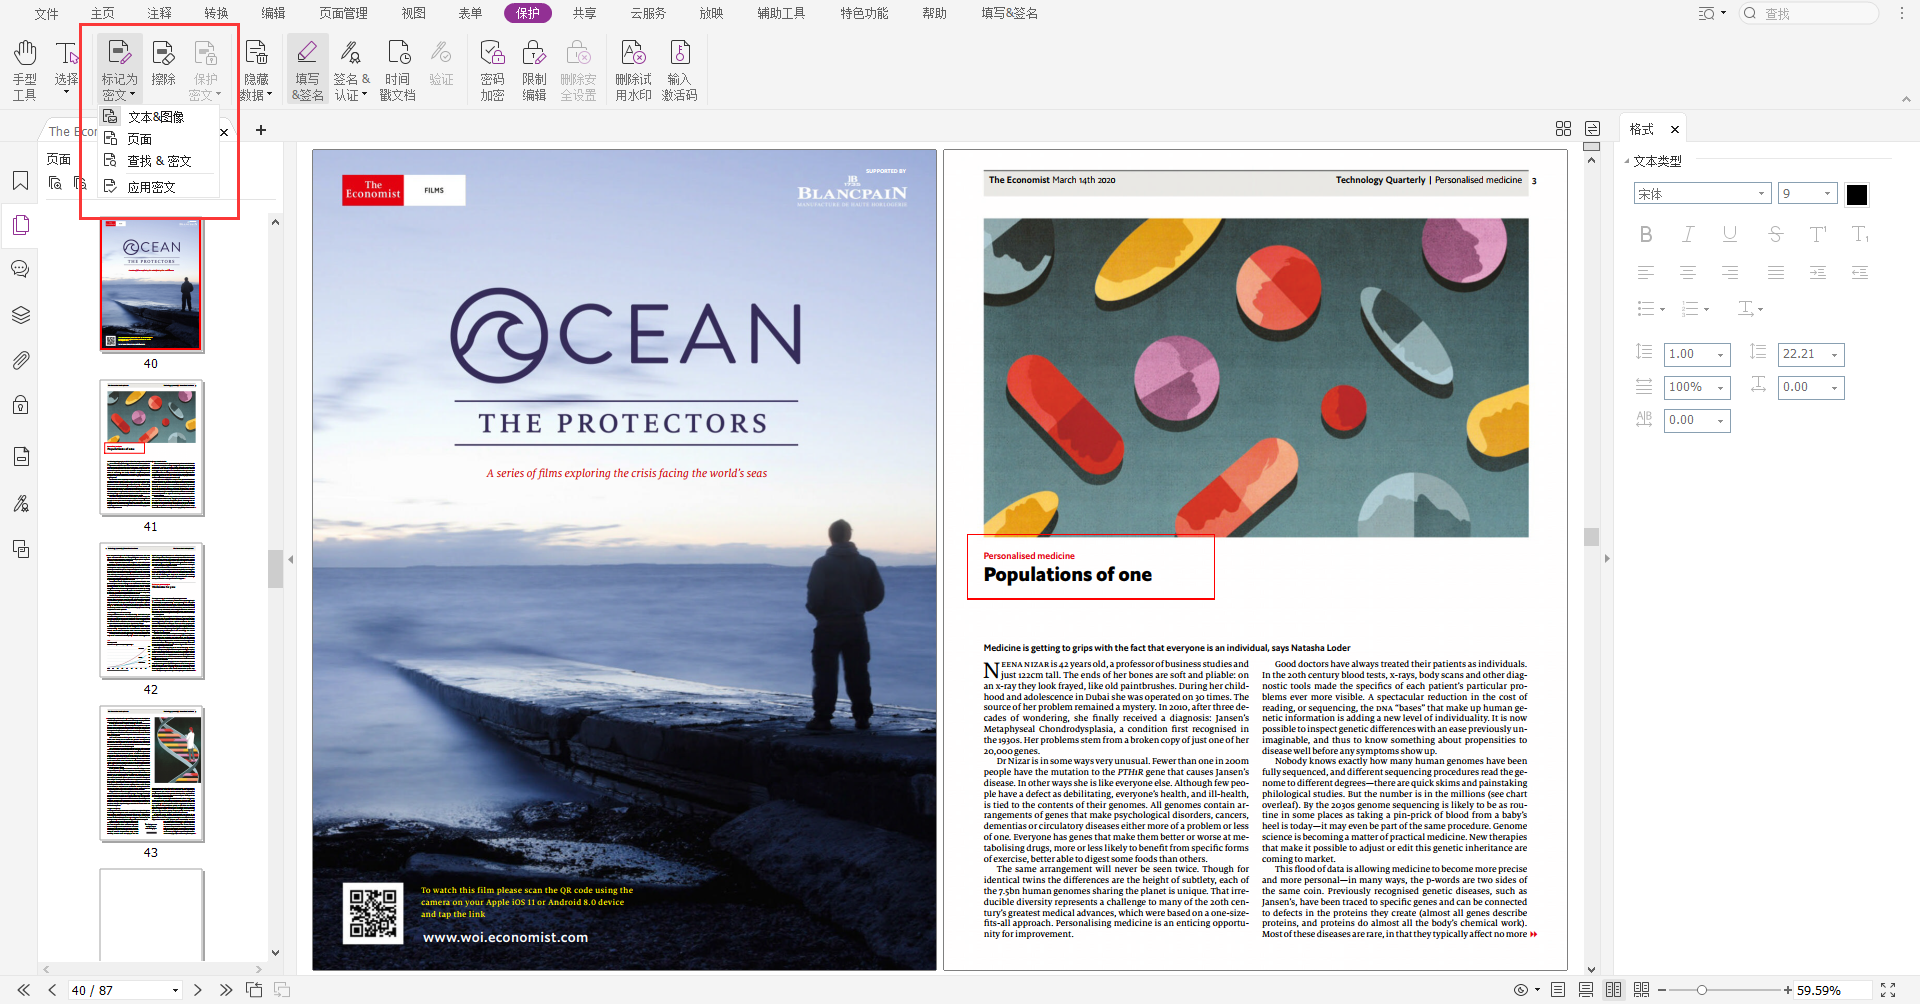Open the comments panel in left sidebar
The width and height of the screenshot is (1920, 1004).
point(20,269)
